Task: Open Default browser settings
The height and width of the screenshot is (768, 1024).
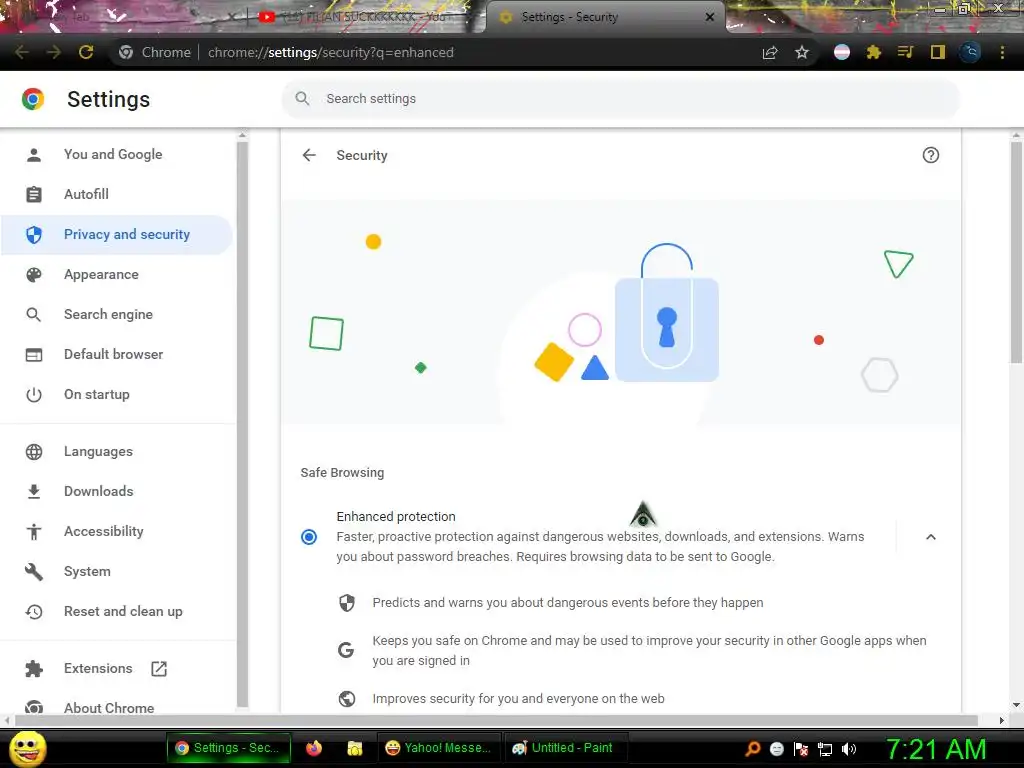Action: coord(114,355)
